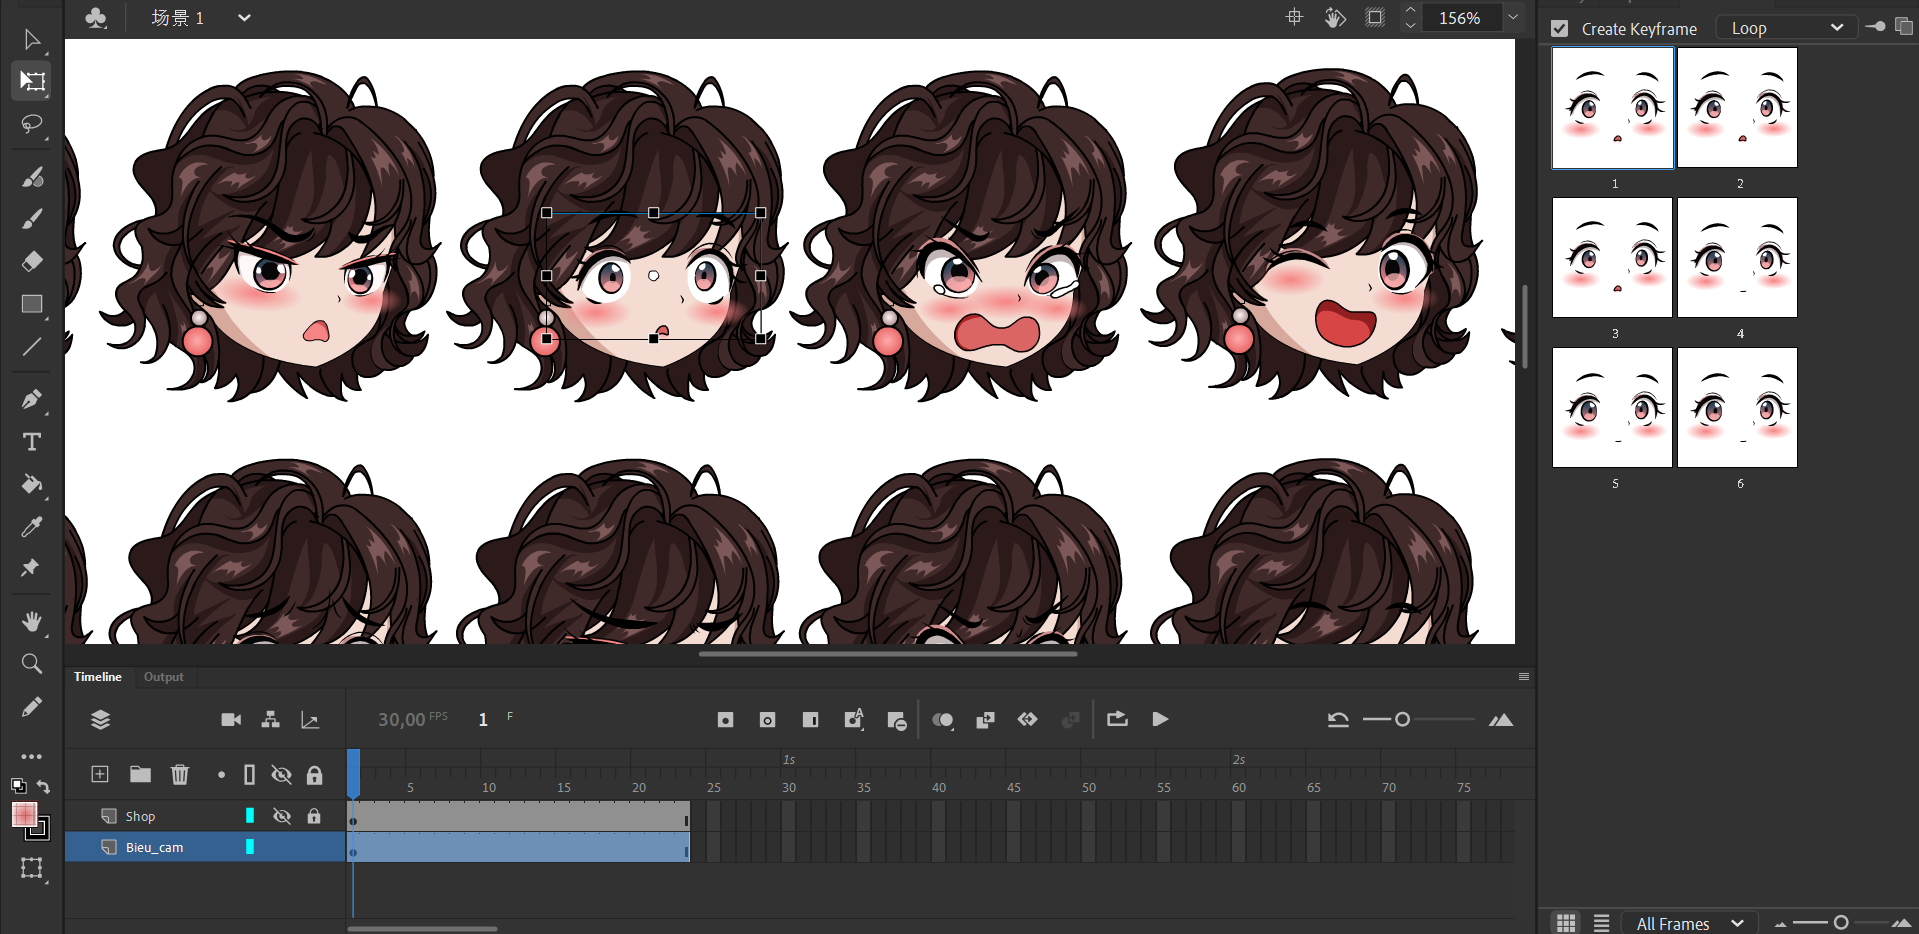Activate the Paint Bucket tool
Screen dimensions: 1919x934
coord(32,485)
